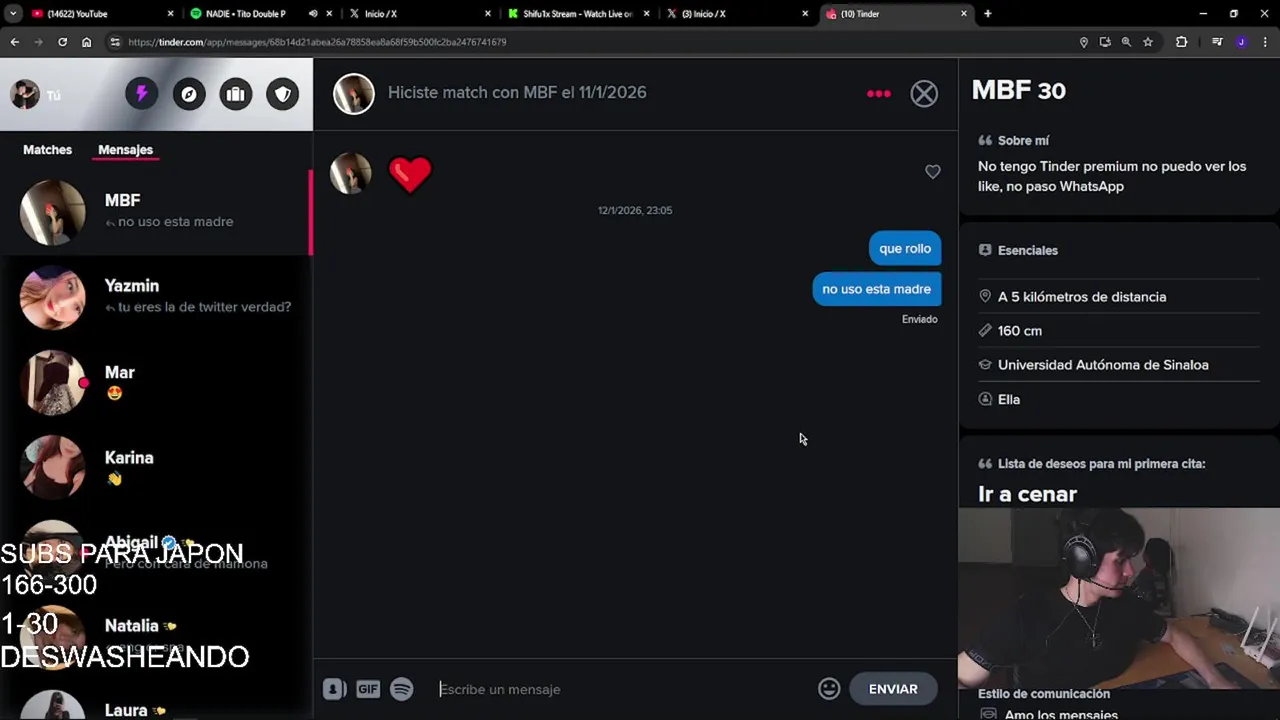Click the 'Ella' pronoun row
This screenshot has width=1280, height=720.
(1119, 399)
